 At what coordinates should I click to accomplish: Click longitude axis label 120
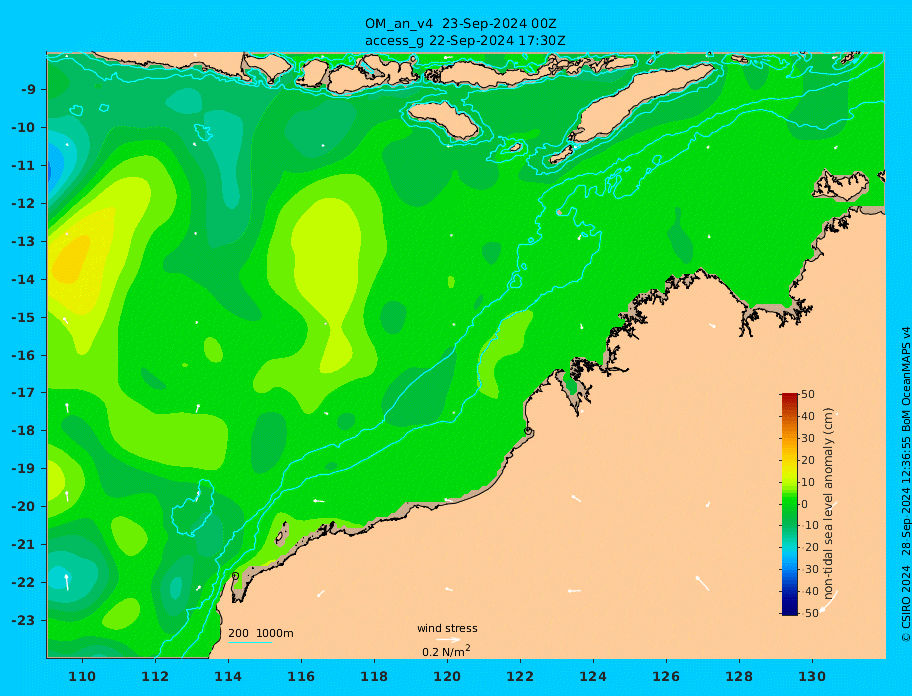pyautogui.click(x=447, y=677)
